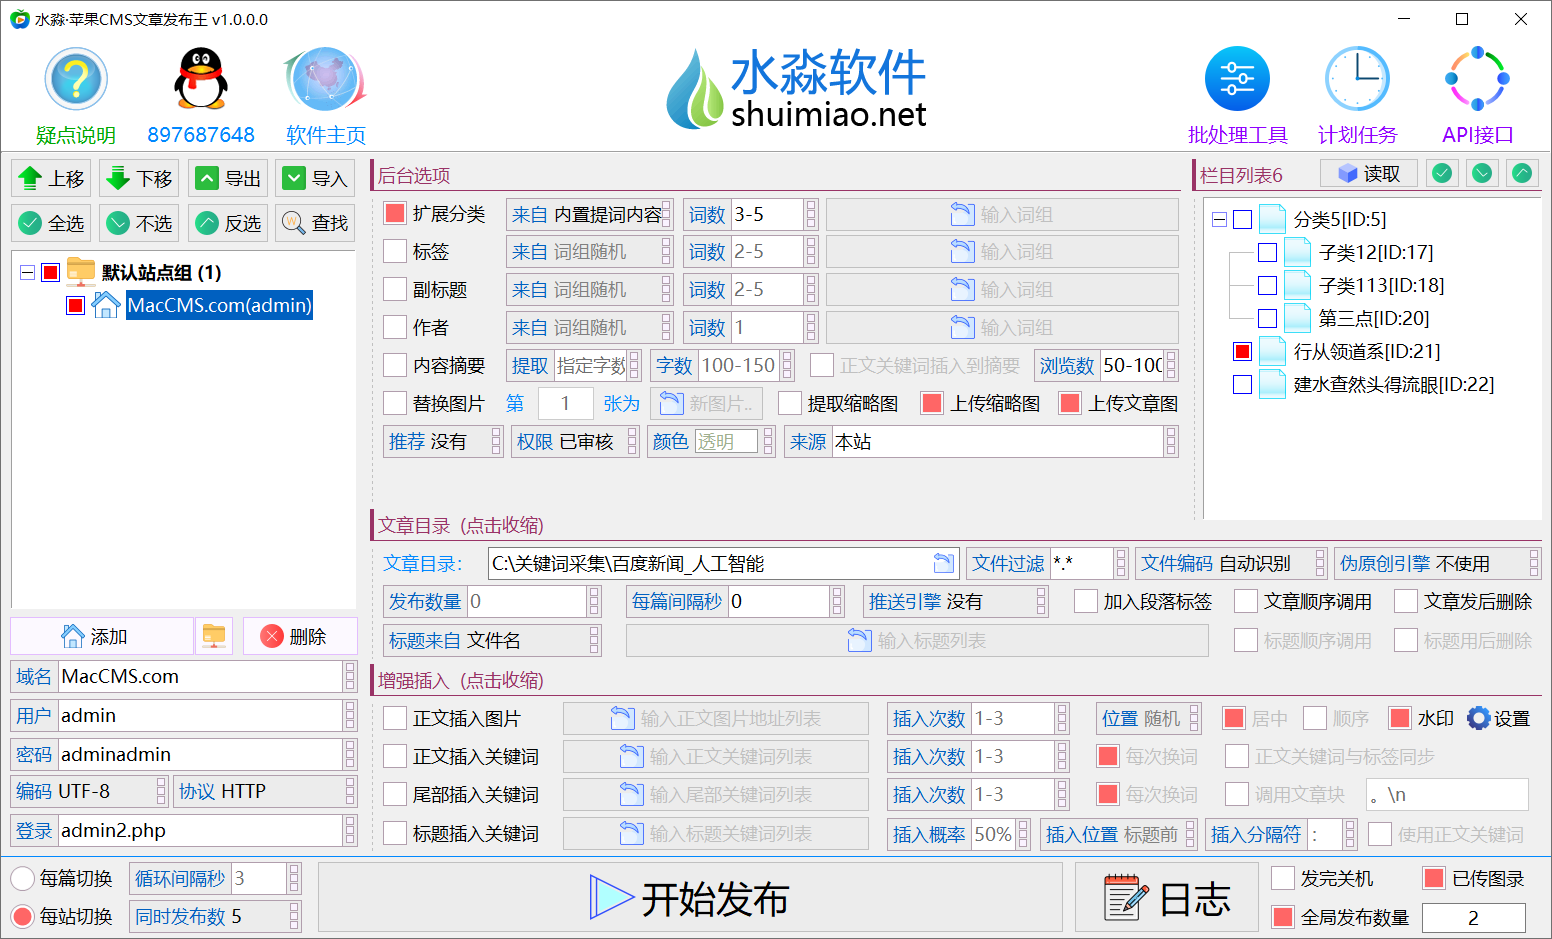Screen dimensions: 1552x939
Task: Open the 计划任务 clock icon
Action: tap(1357, 79)
